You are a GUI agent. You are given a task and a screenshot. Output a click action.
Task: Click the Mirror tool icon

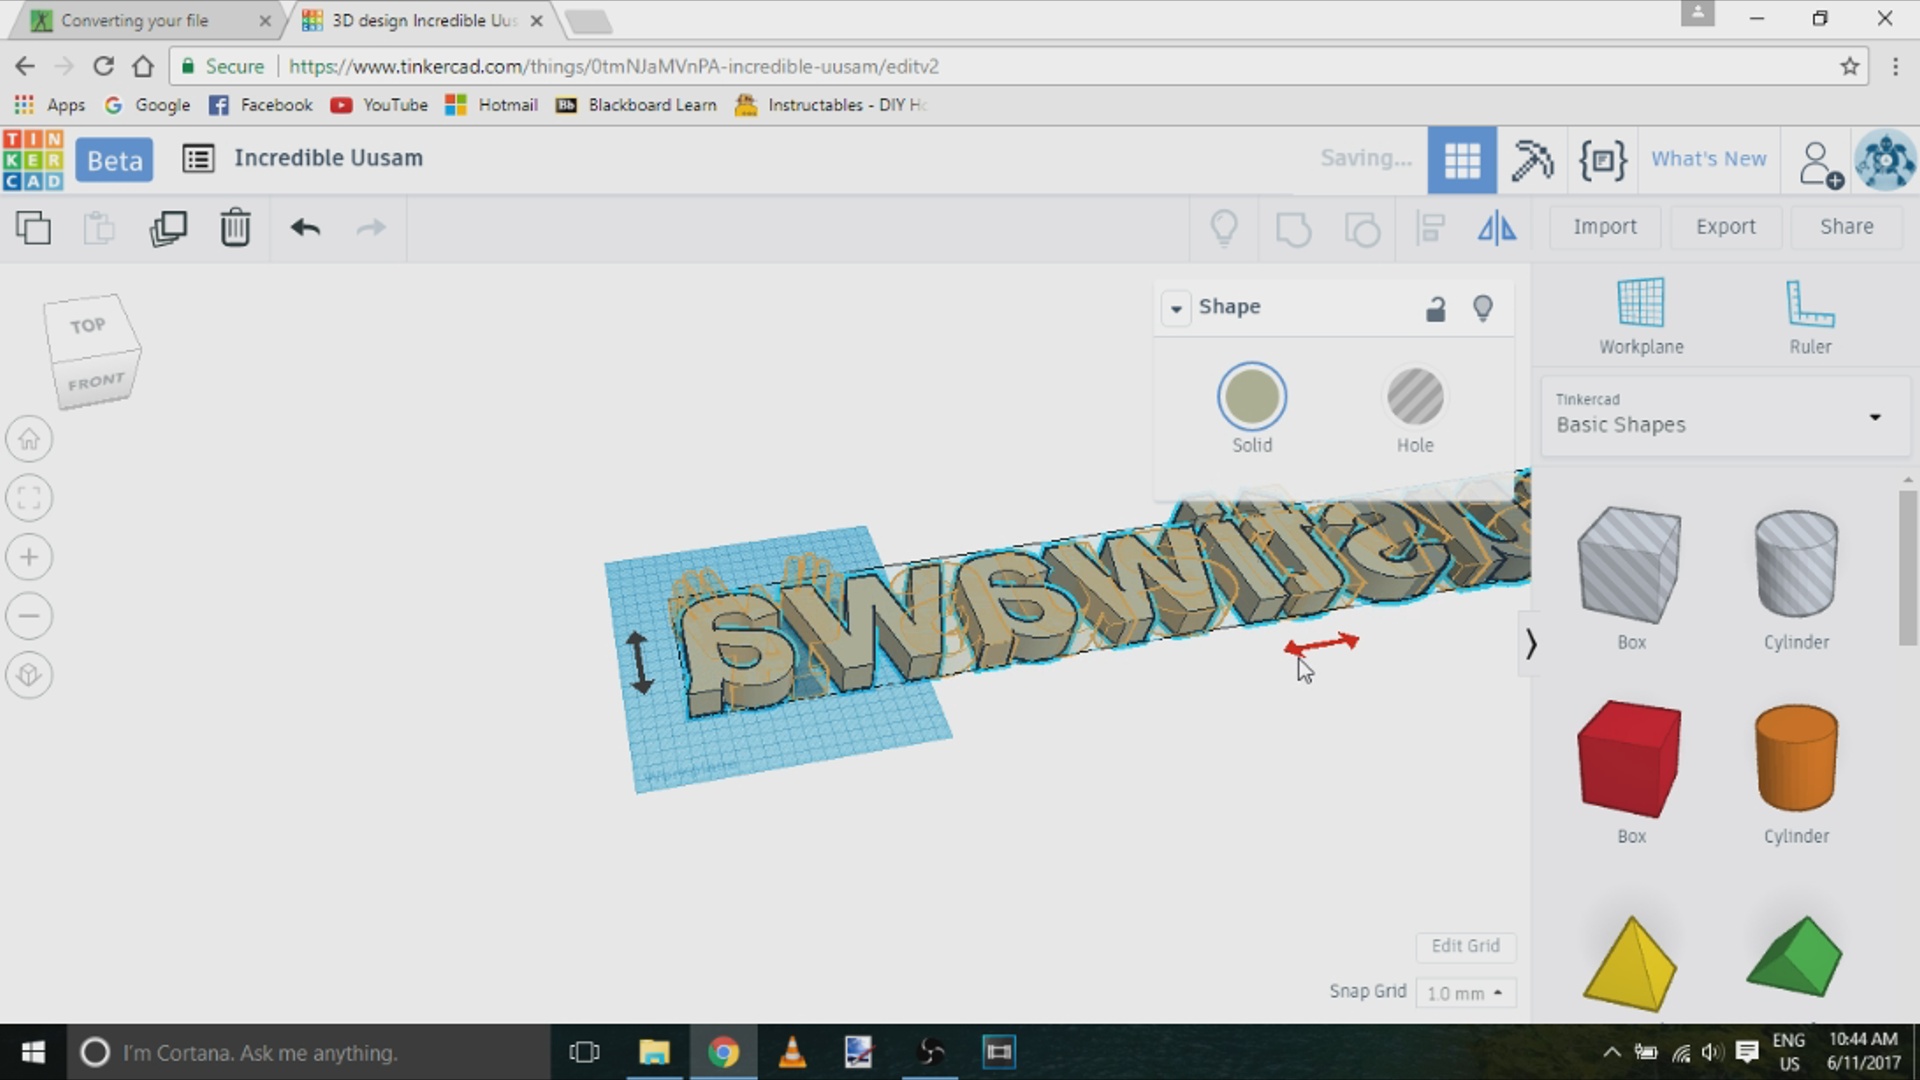click(1496, 228)
